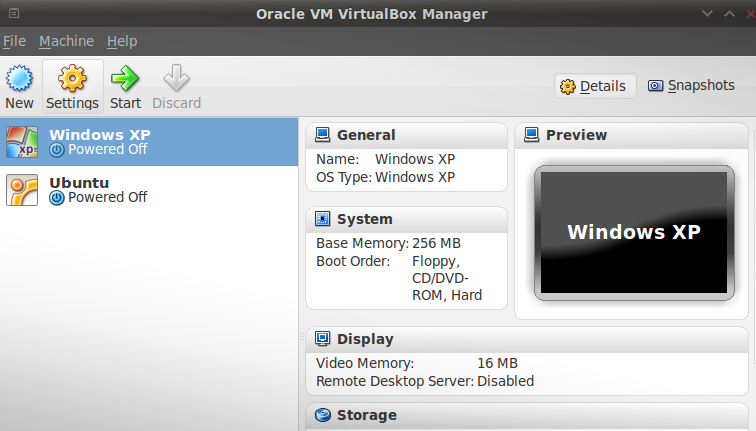Viewport: 756px width, 431px height.
Task: Click the Preview section monitor icon
Action: click(x=531, y=135)
